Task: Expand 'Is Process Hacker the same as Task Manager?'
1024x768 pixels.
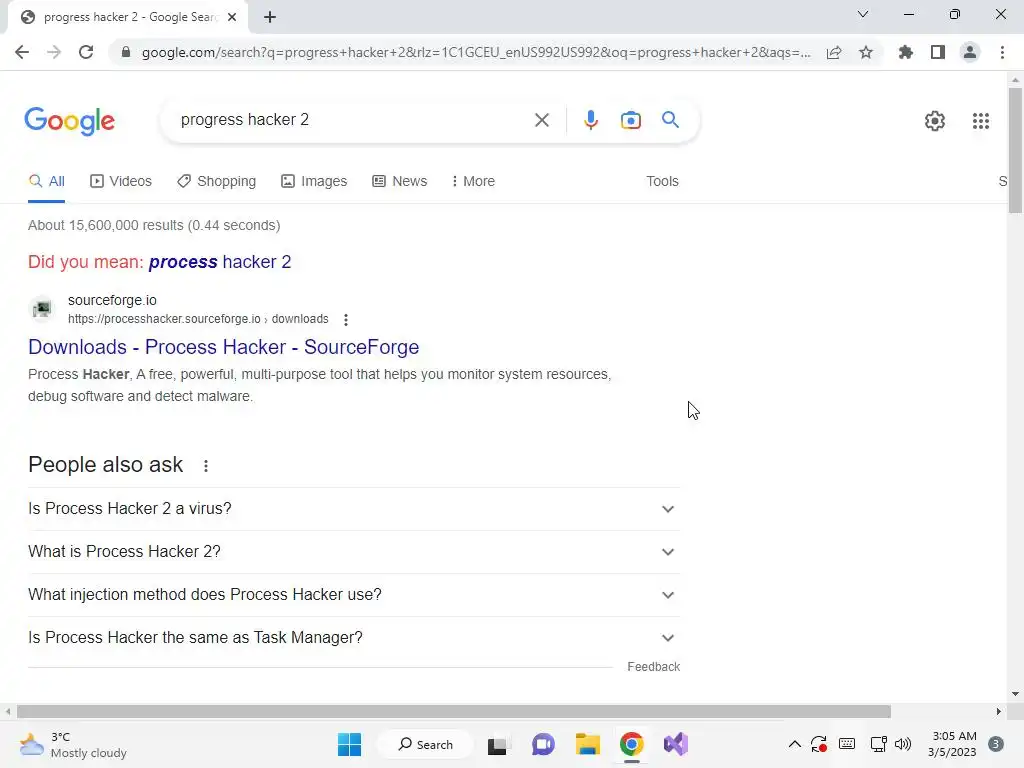Action: click(x=353, y=638)
